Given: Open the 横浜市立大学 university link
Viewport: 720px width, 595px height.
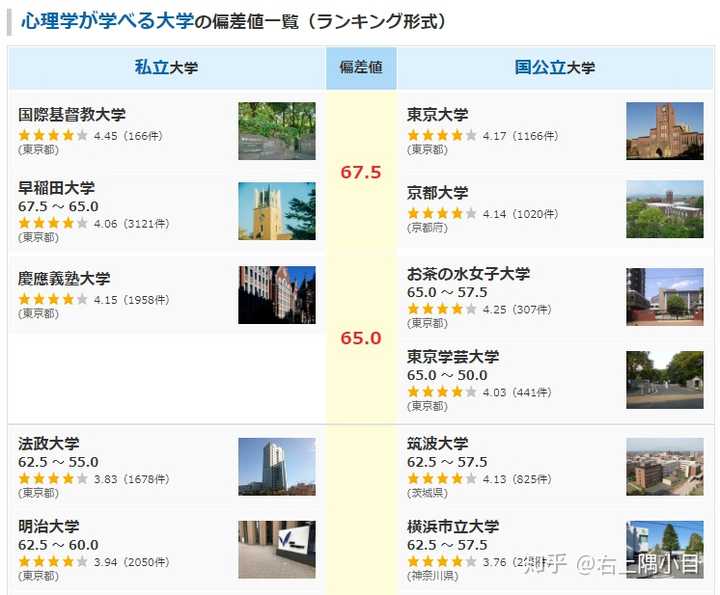Looking at the screenshot, I should tap(453, 526).
